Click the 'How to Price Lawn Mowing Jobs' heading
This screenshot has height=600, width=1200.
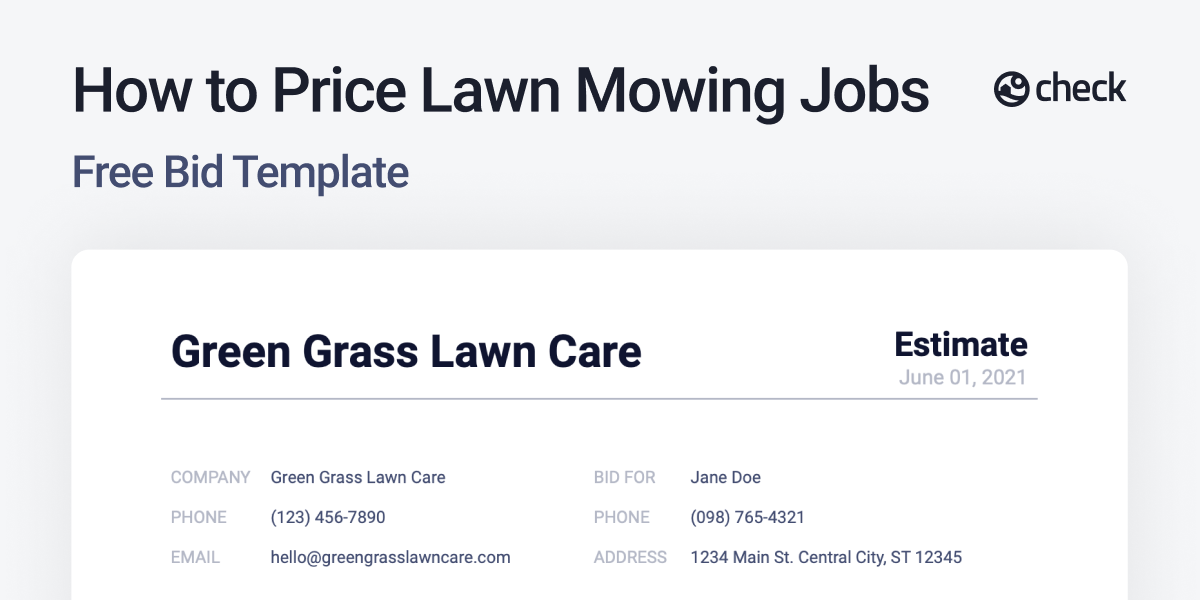pos(501,91)
